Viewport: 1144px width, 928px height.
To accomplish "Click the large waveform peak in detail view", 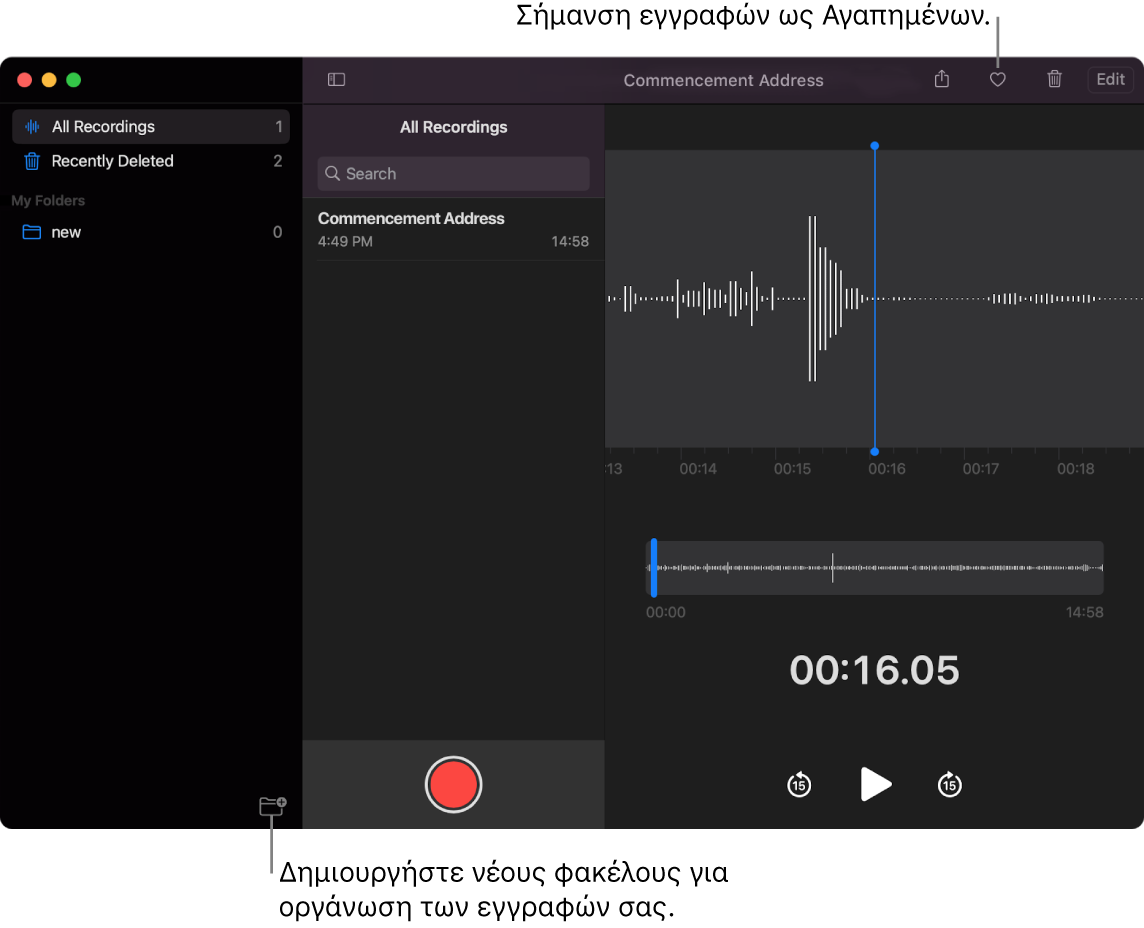I will (812, 298).
